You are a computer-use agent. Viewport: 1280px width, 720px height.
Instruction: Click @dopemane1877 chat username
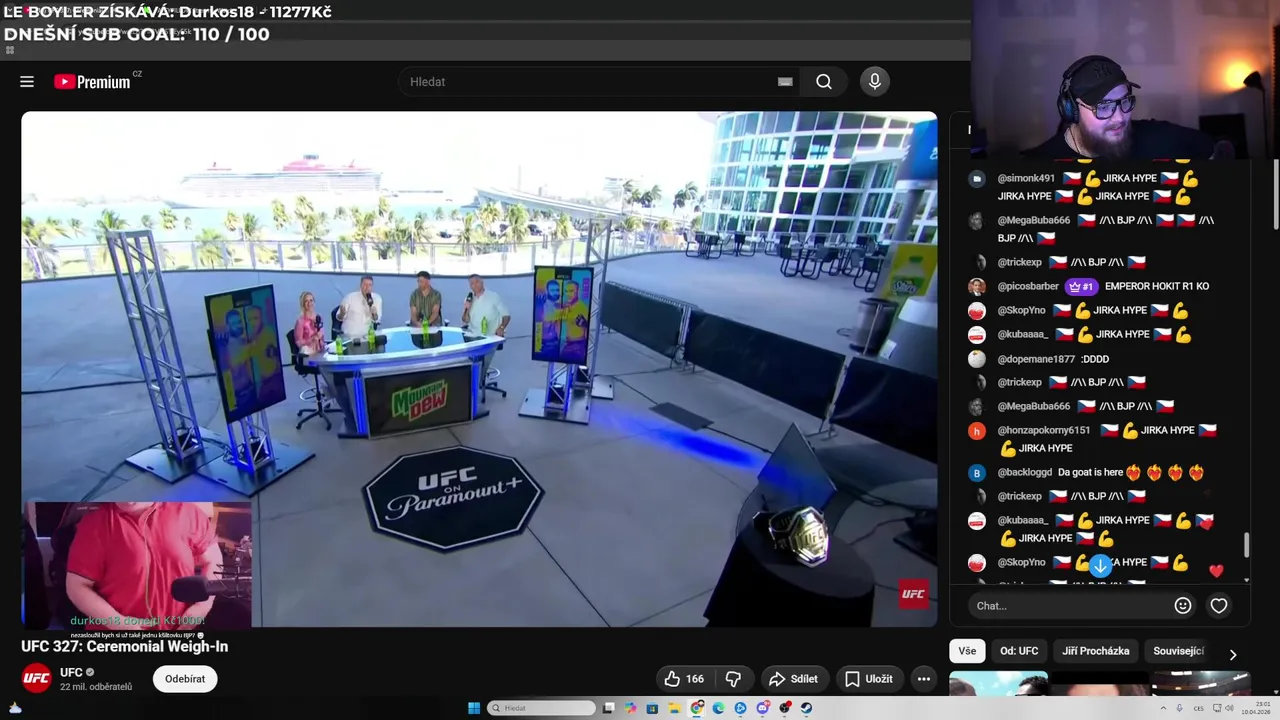point(1036,359)
